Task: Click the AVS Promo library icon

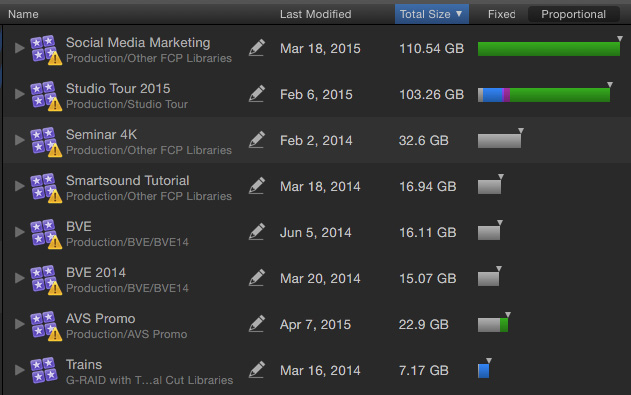Action: [45, 325]
